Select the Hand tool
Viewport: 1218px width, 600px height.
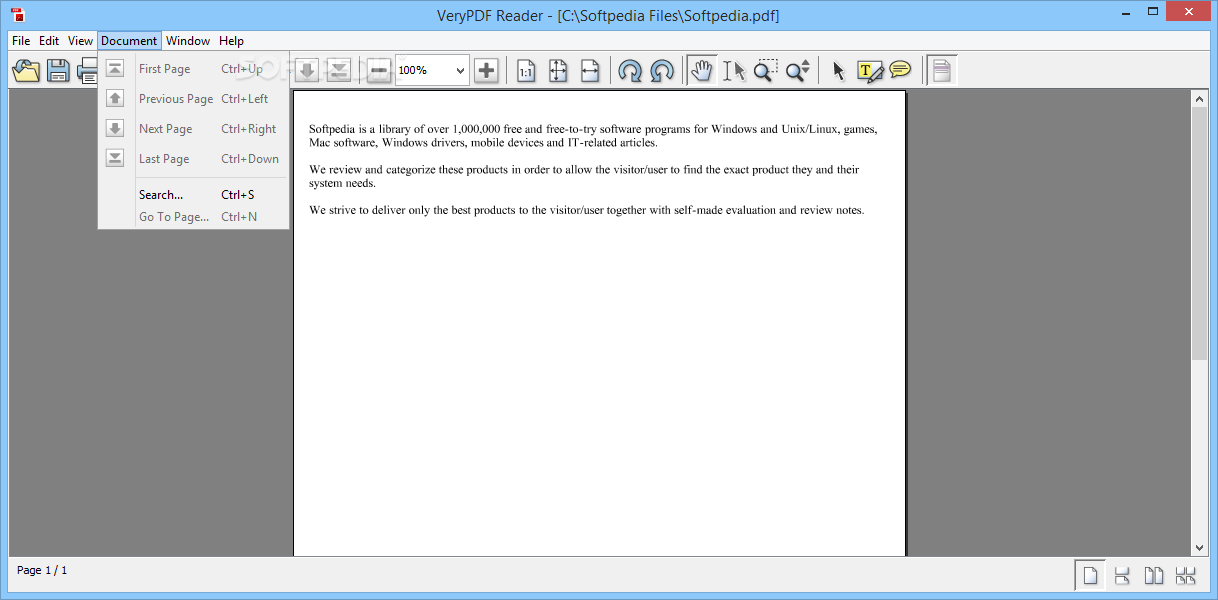pos(702,70)
